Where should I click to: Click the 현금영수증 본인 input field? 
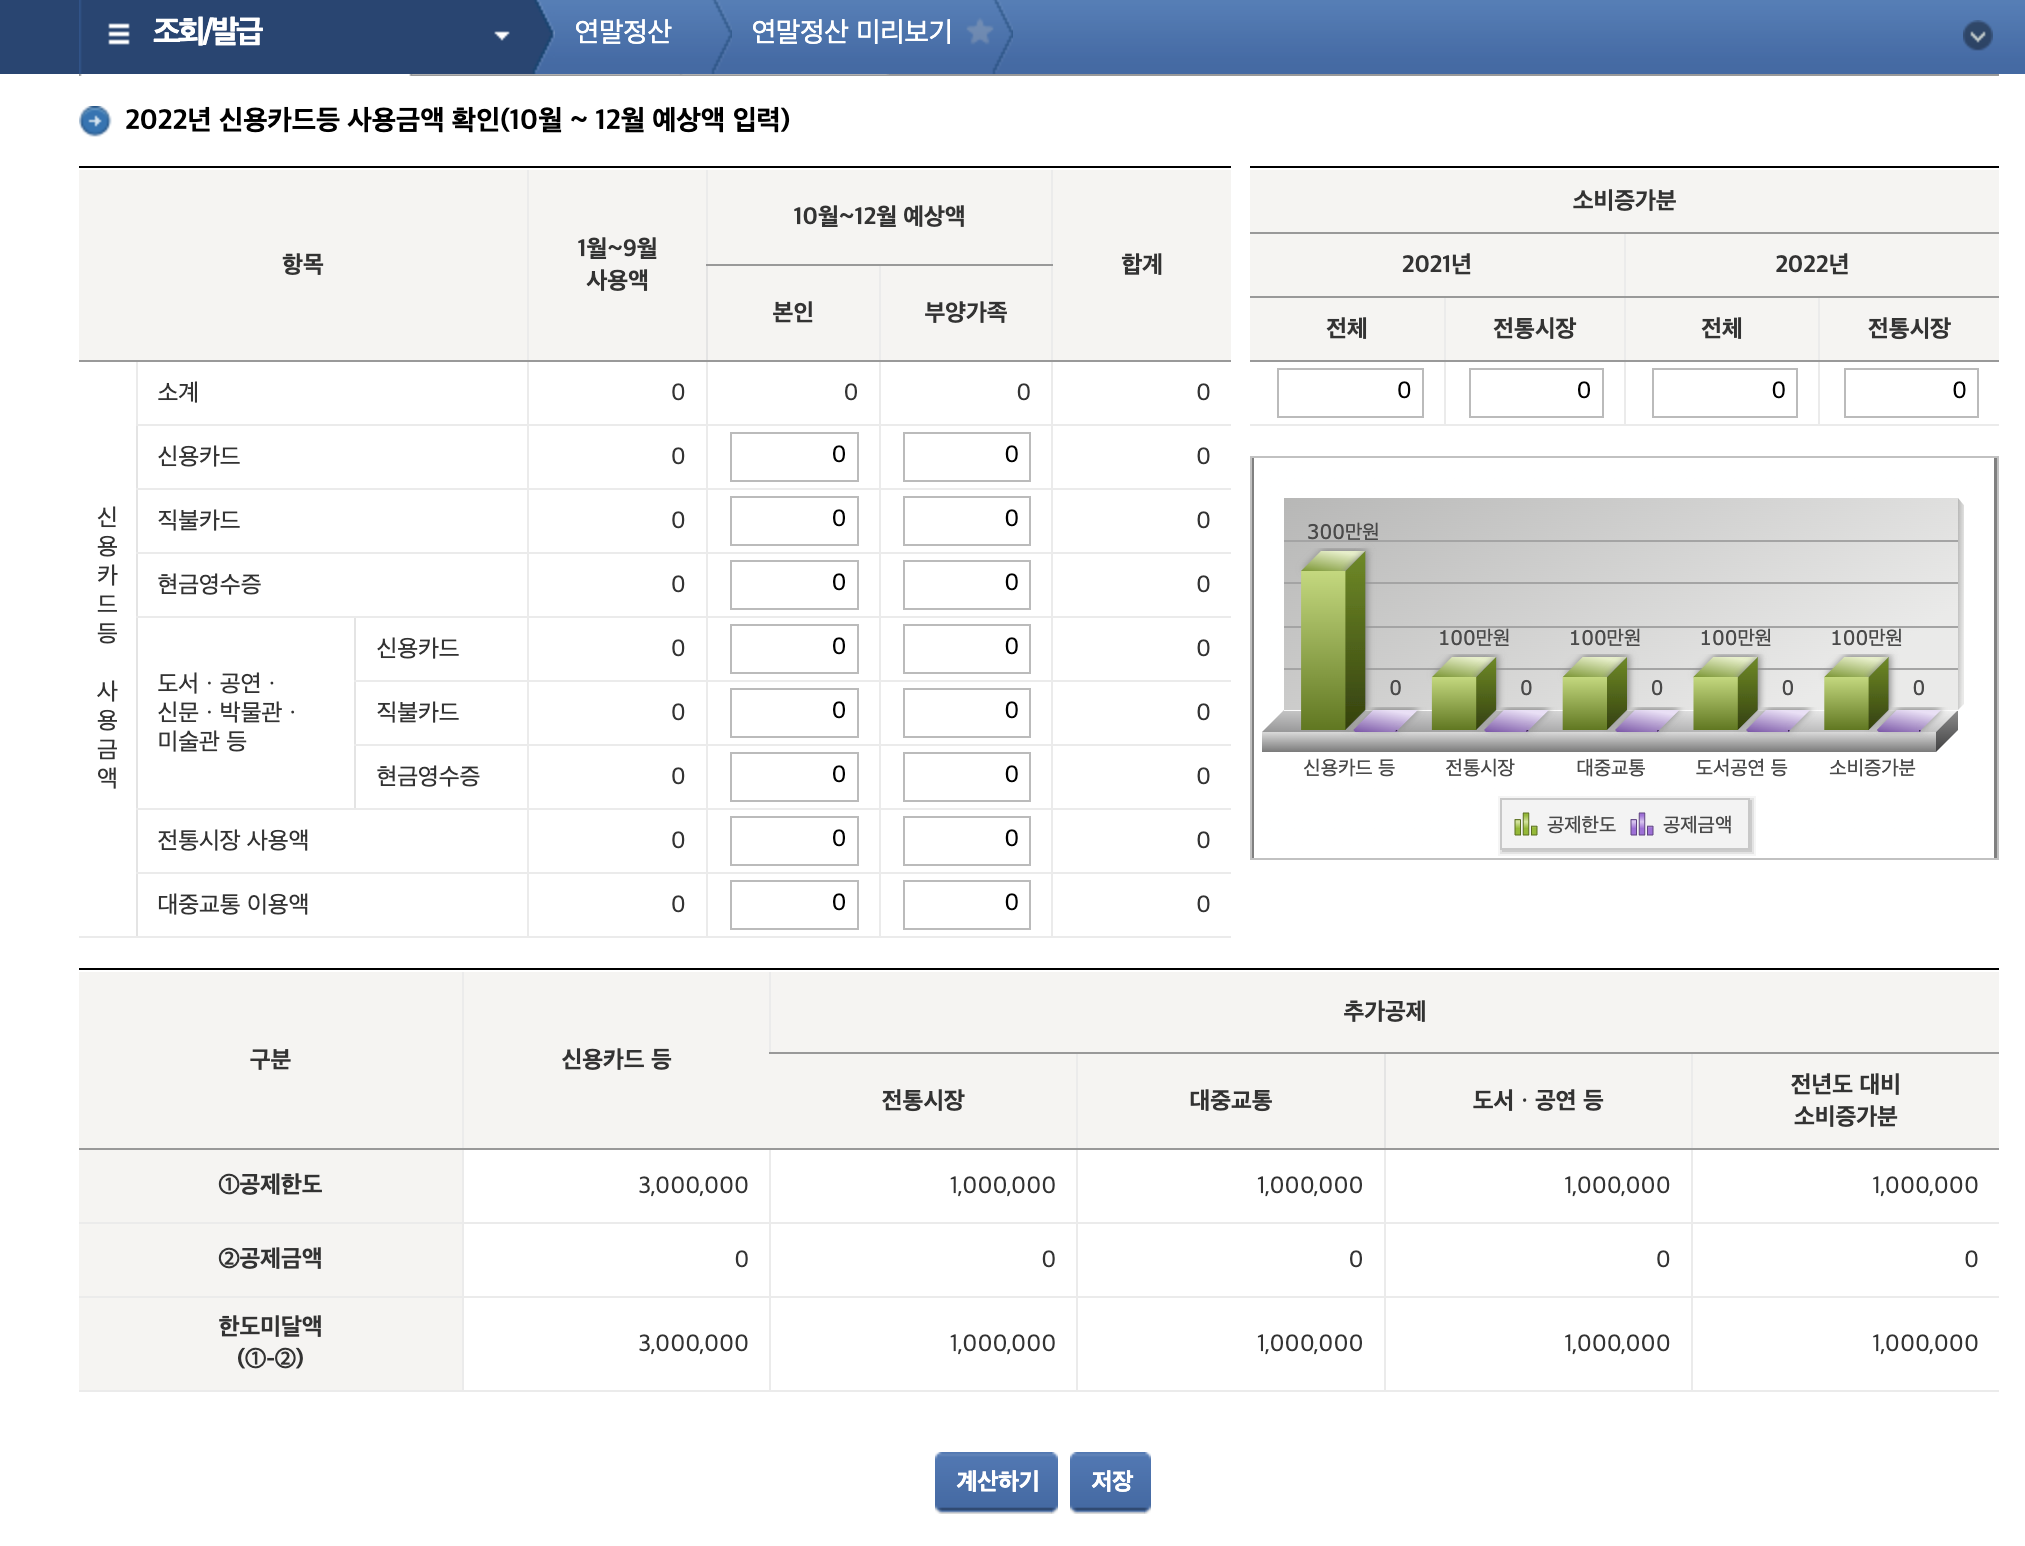(793, 584)
